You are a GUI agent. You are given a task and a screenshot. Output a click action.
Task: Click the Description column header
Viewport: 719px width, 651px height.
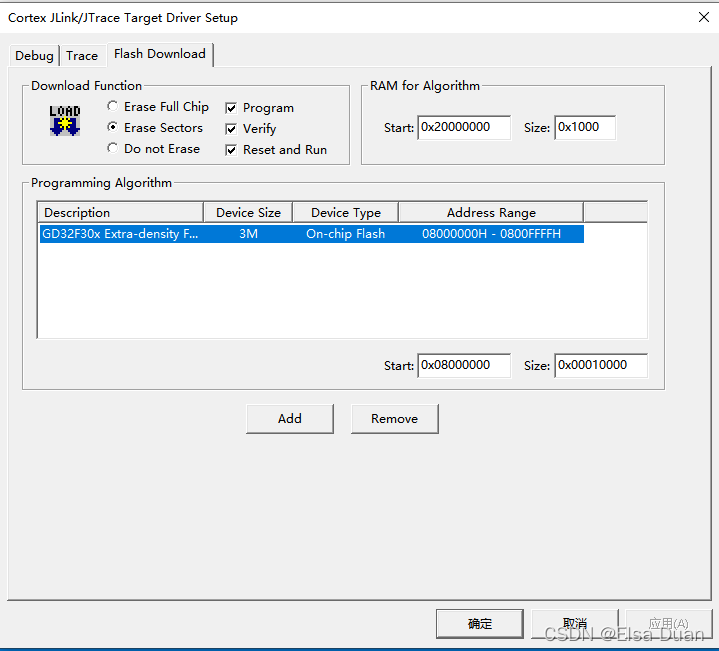click(x=121, y=212)
